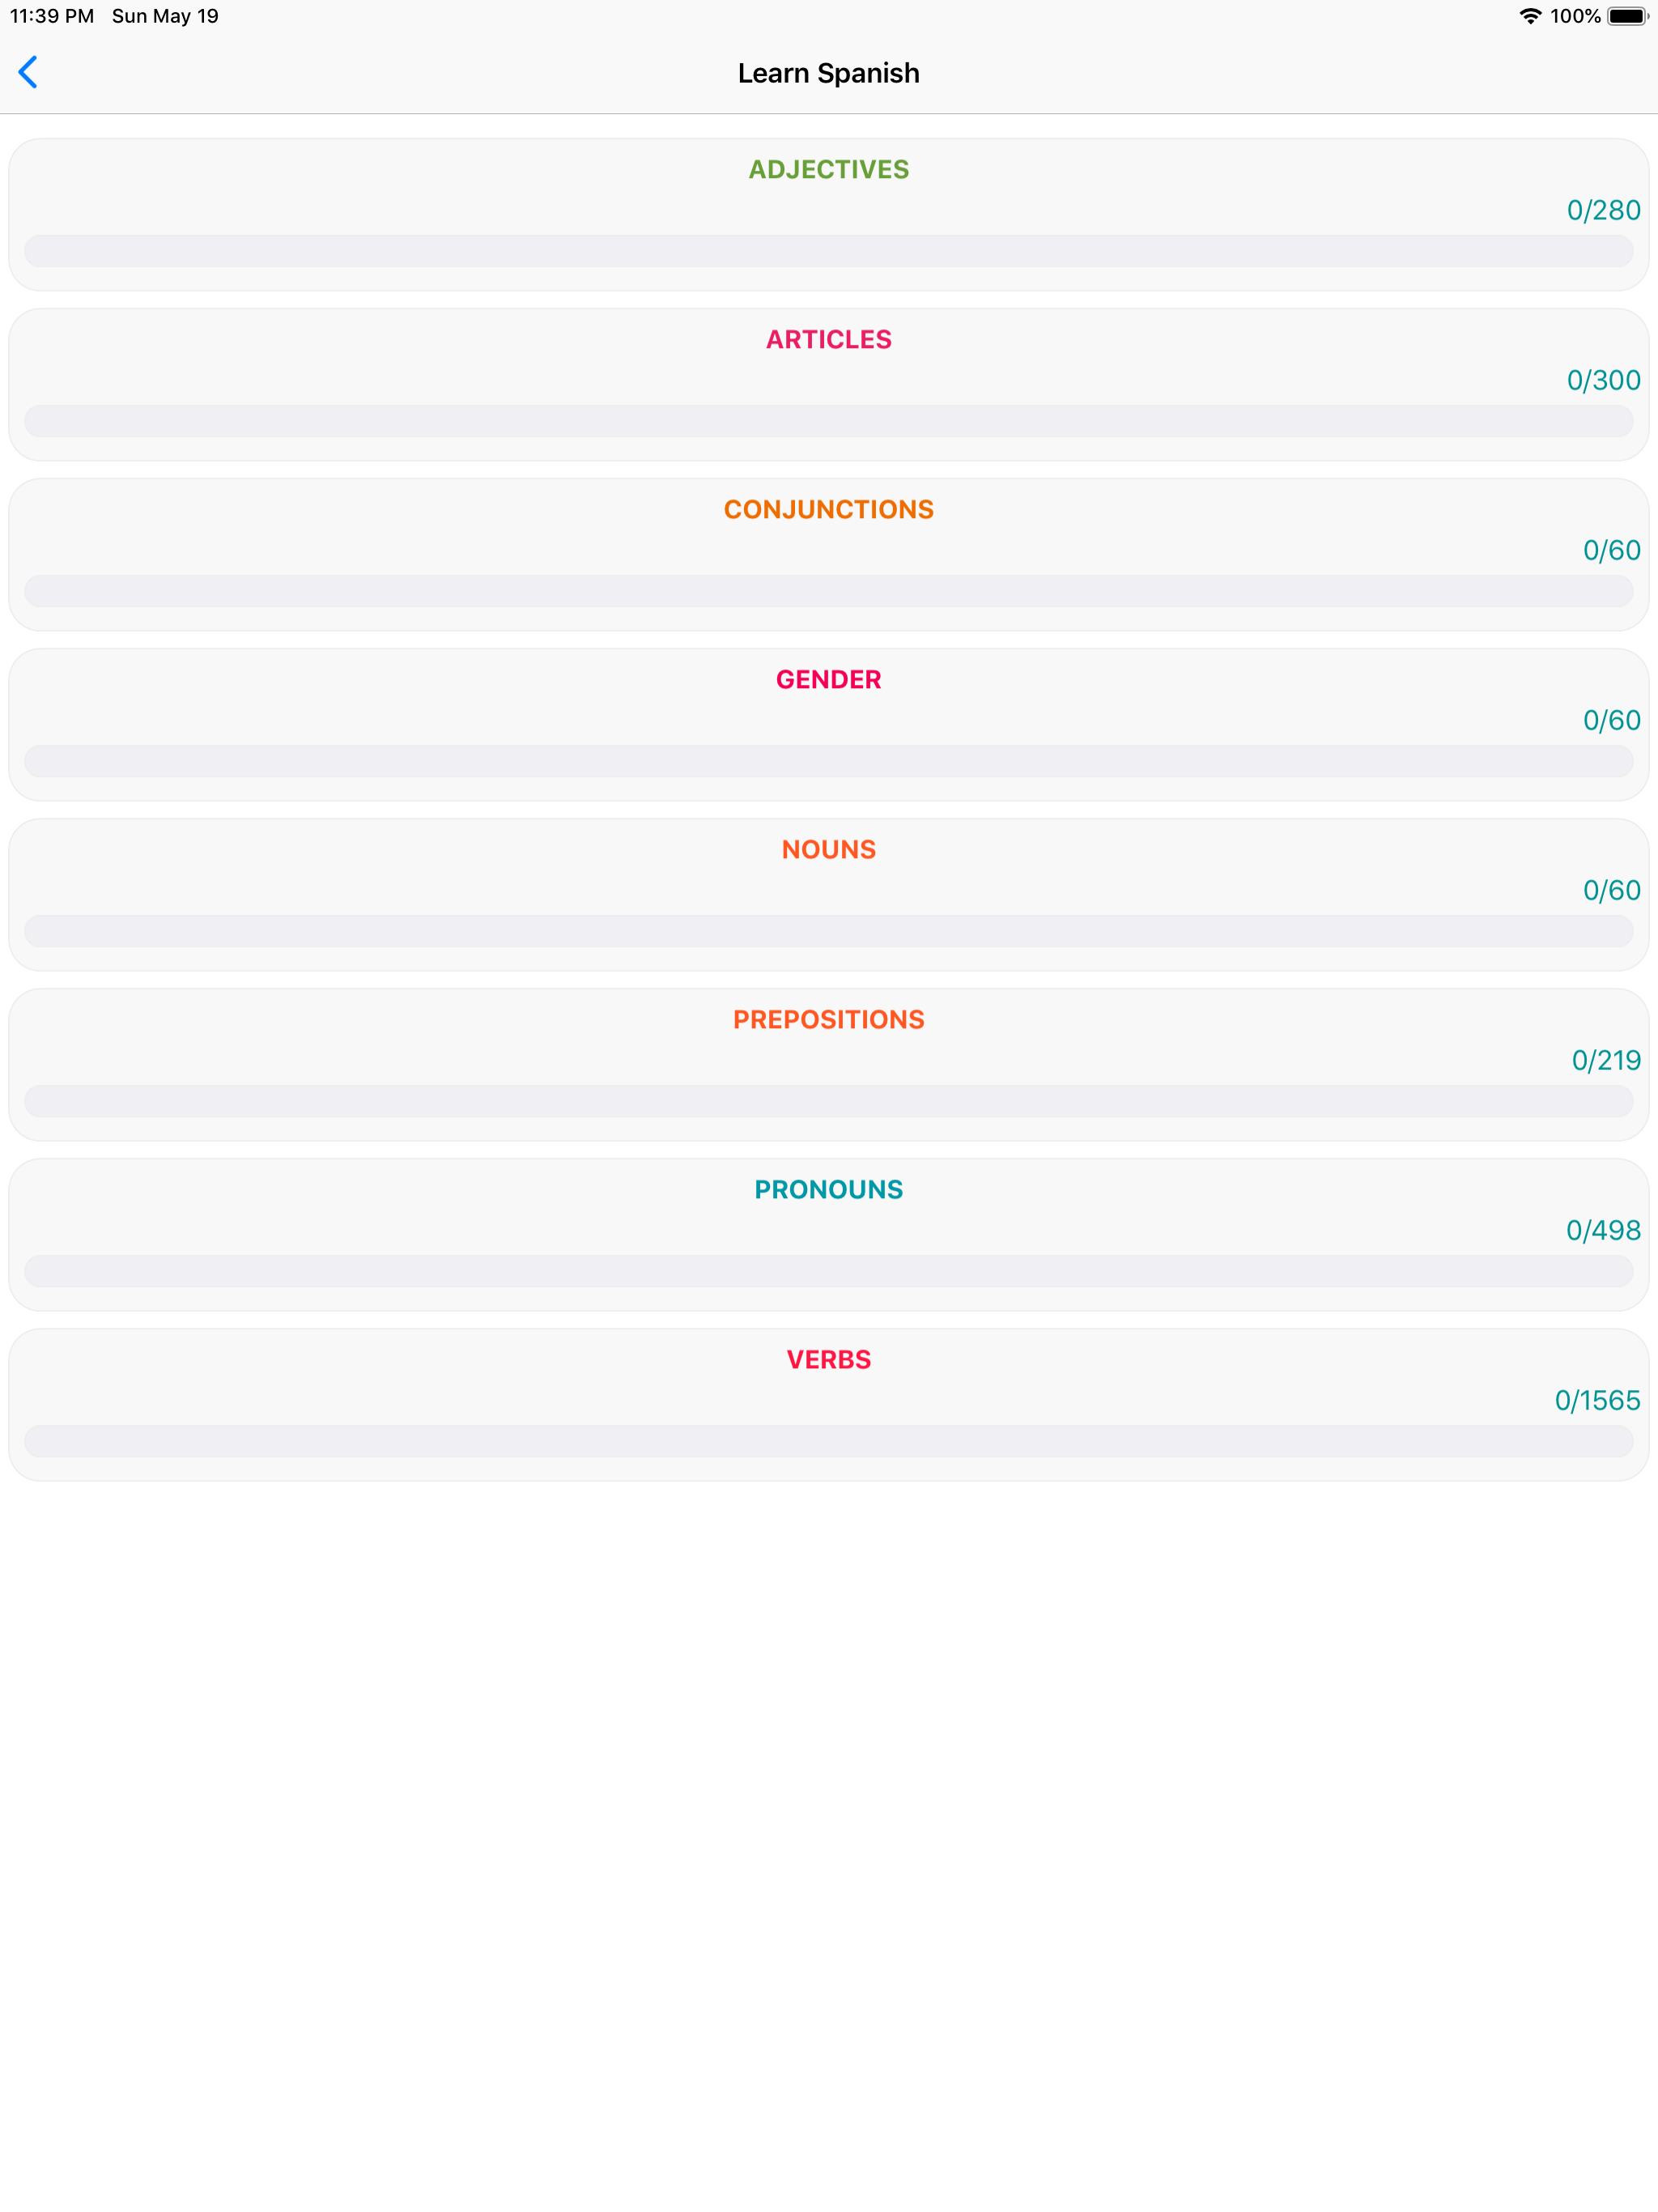This screenshot has width=1658, height=2212.
Task: Tap the Pronouns progress bar
Action: tap(828, 1272)
